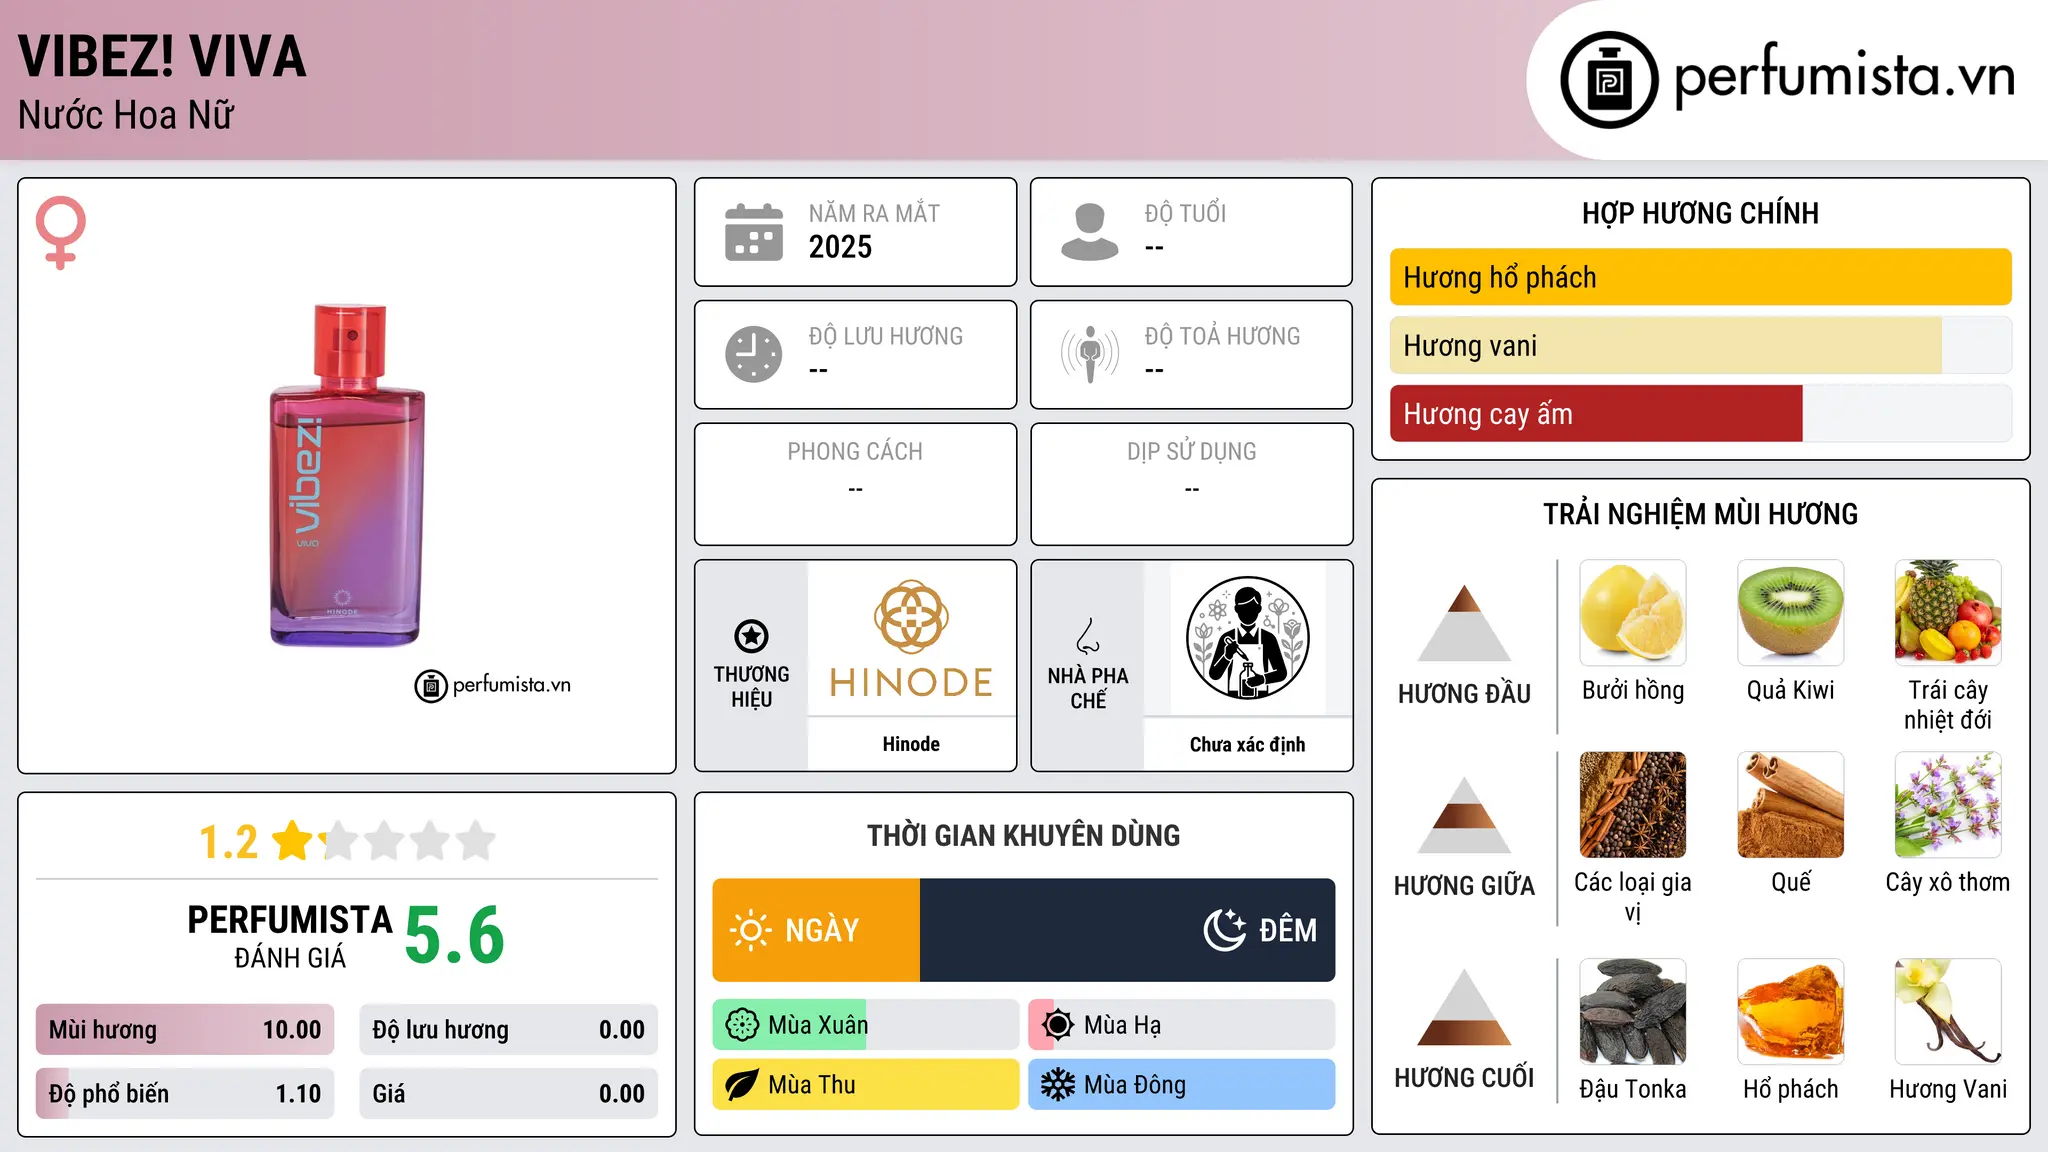Click the calendar icon beside Năm ra mắt
The image size is (2048, 1152).
click(x=754, y=232)
